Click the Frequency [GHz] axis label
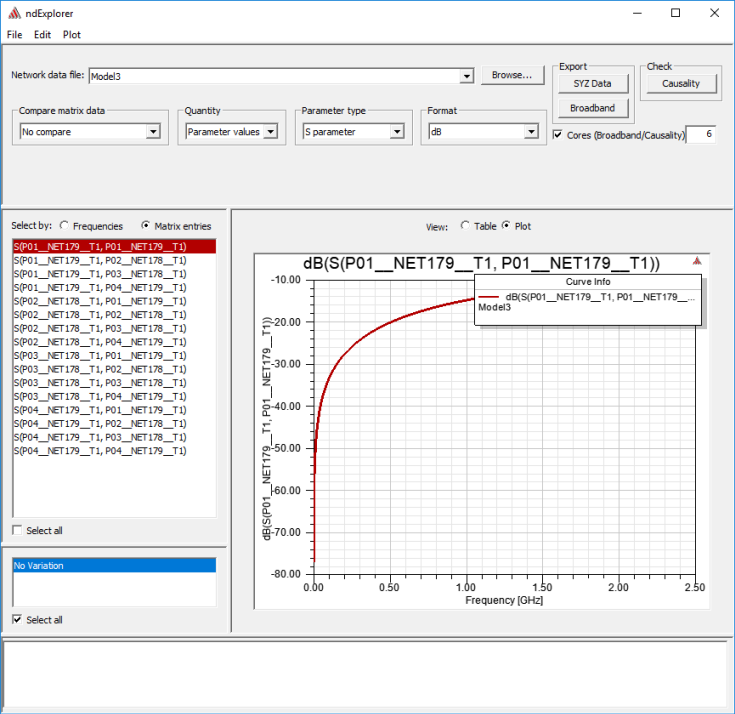 click(504, 600)
